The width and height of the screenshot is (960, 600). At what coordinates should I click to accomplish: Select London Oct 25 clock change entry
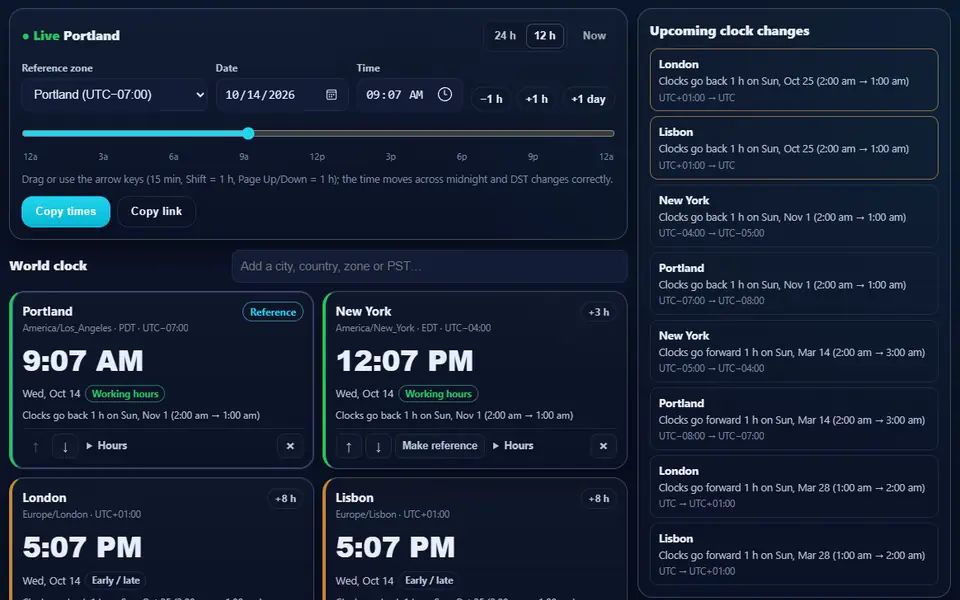coord(794,80)
